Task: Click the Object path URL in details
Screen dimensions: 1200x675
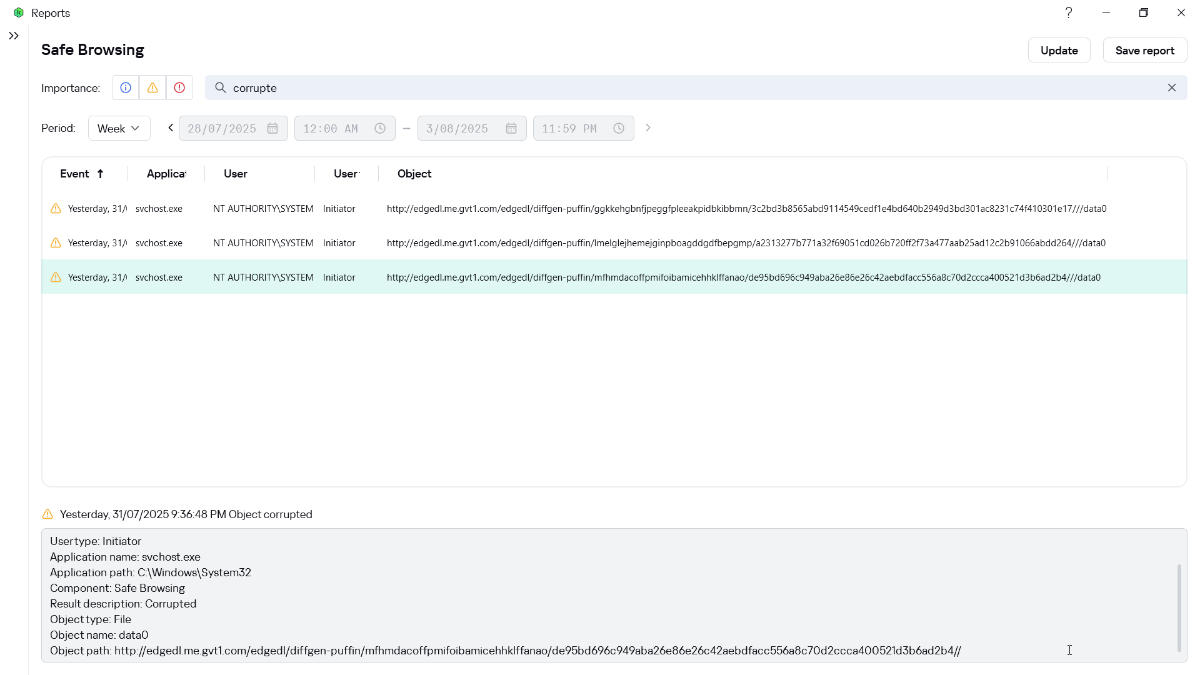Action: pos(537,651)
